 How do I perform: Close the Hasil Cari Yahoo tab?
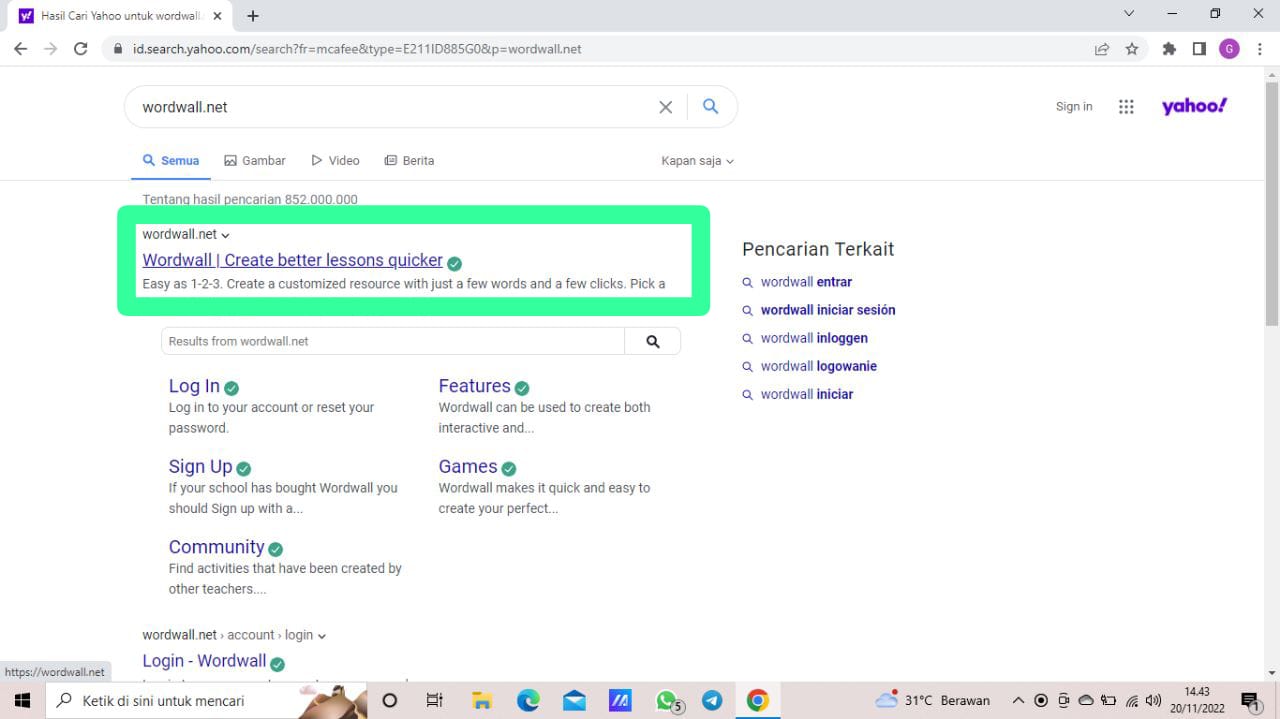point(218,16)
